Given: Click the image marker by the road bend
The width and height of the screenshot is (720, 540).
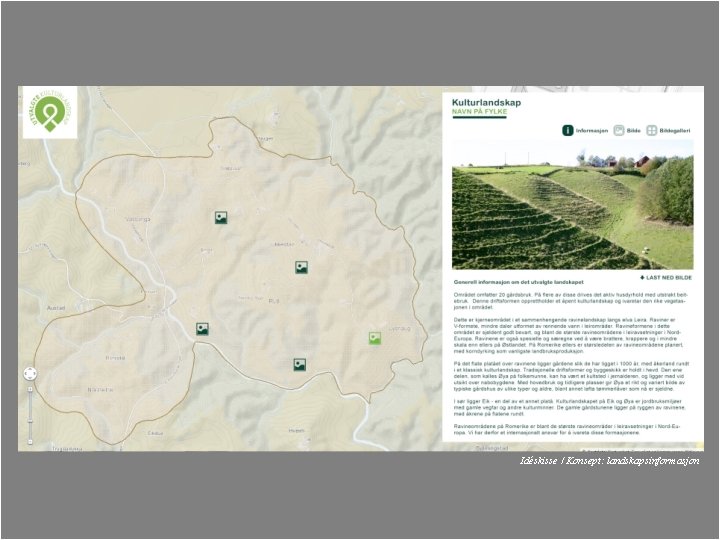Looking at the screenshot, I should click(202, 329).
